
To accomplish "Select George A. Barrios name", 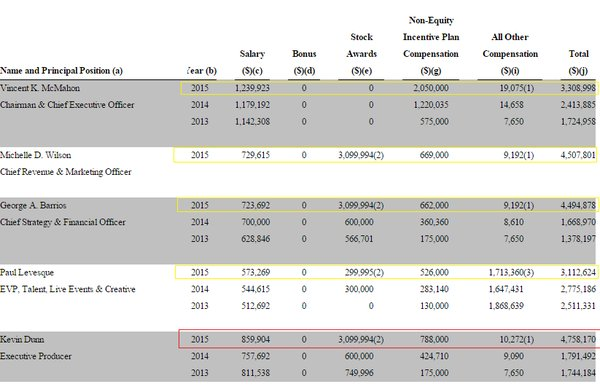I will (33, 206).
